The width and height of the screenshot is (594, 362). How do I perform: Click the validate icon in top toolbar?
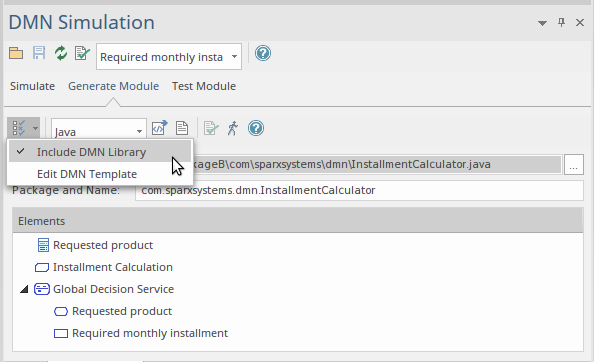pyautogui.click(x=82, y=53)
